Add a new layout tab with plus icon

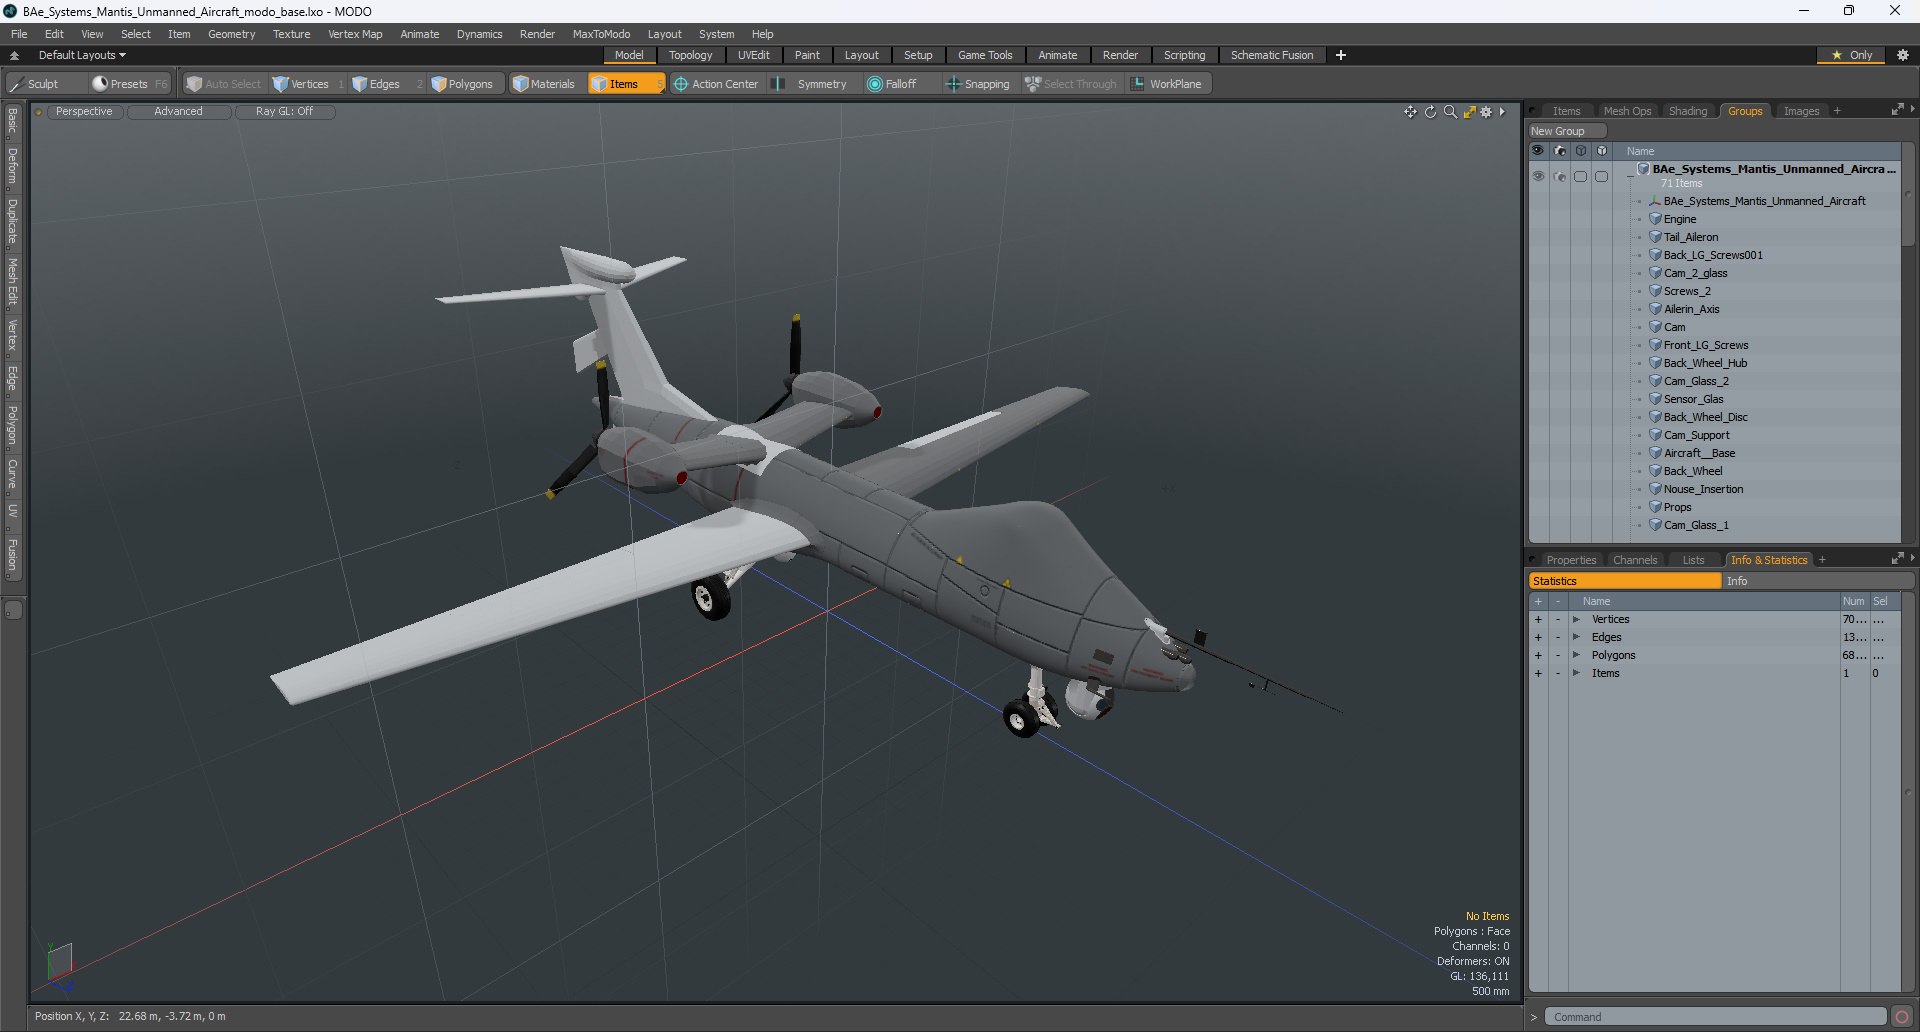[1341, 55]
